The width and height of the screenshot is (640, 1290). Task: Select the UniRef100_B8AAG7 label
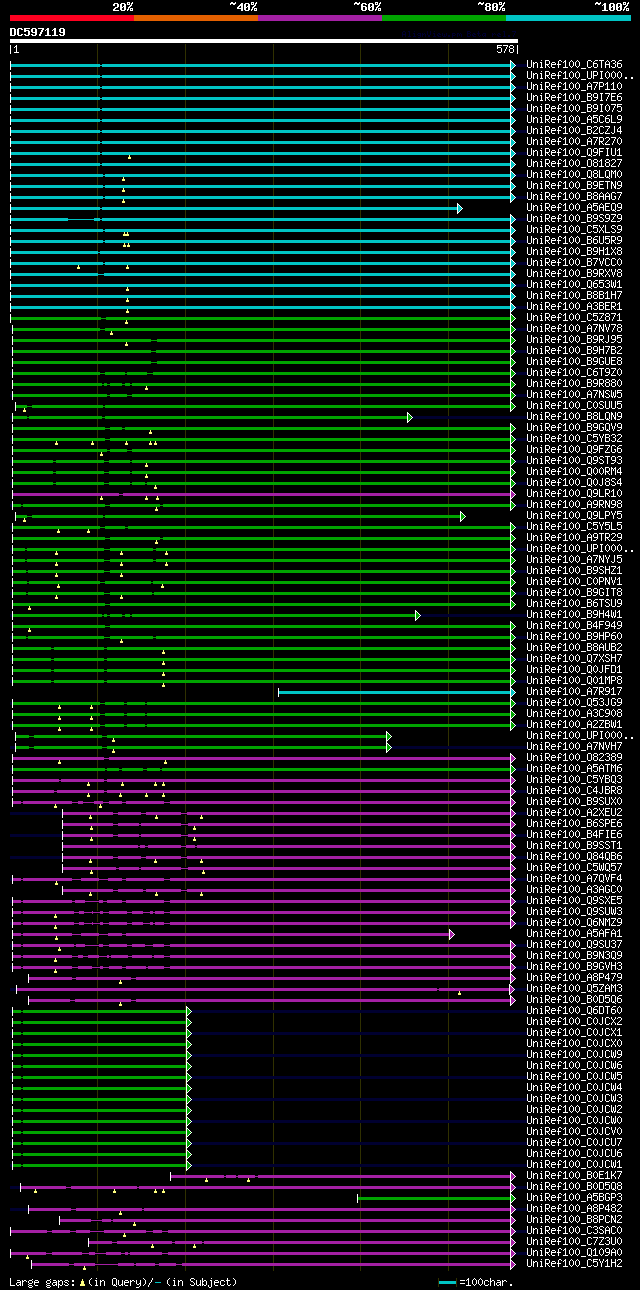point(574,197)
